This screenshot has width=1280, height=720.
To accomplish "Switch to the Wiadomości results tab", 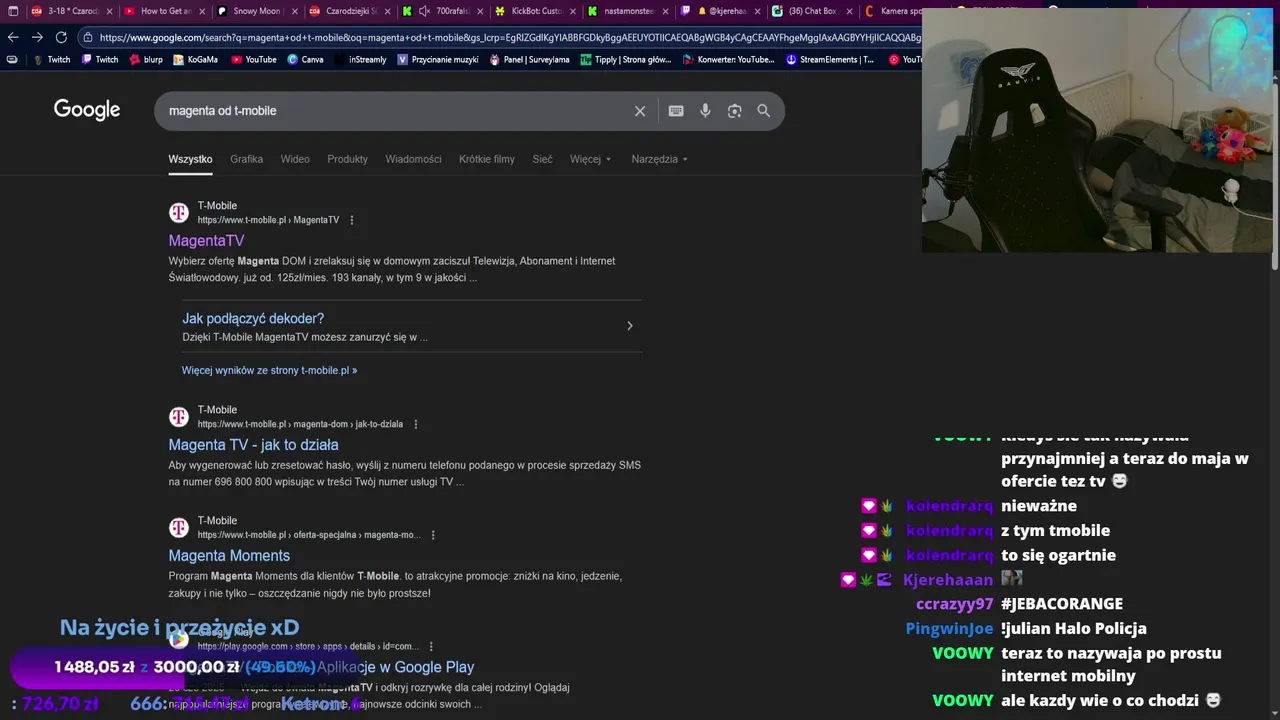I will tap(413, 159).
